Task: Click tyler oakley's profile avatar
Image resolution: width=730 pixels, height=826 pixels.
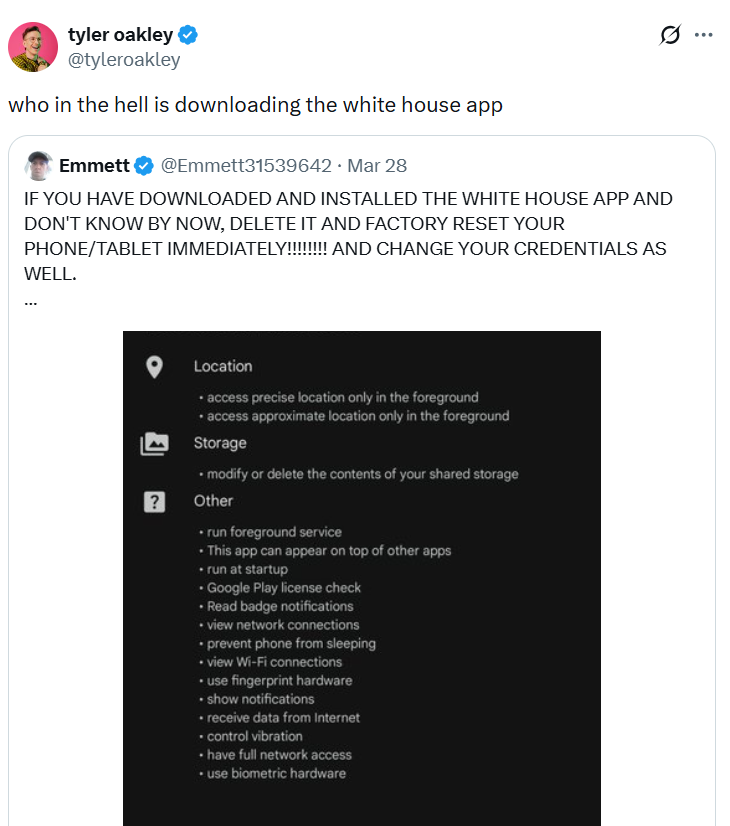Action: [33, 45]
